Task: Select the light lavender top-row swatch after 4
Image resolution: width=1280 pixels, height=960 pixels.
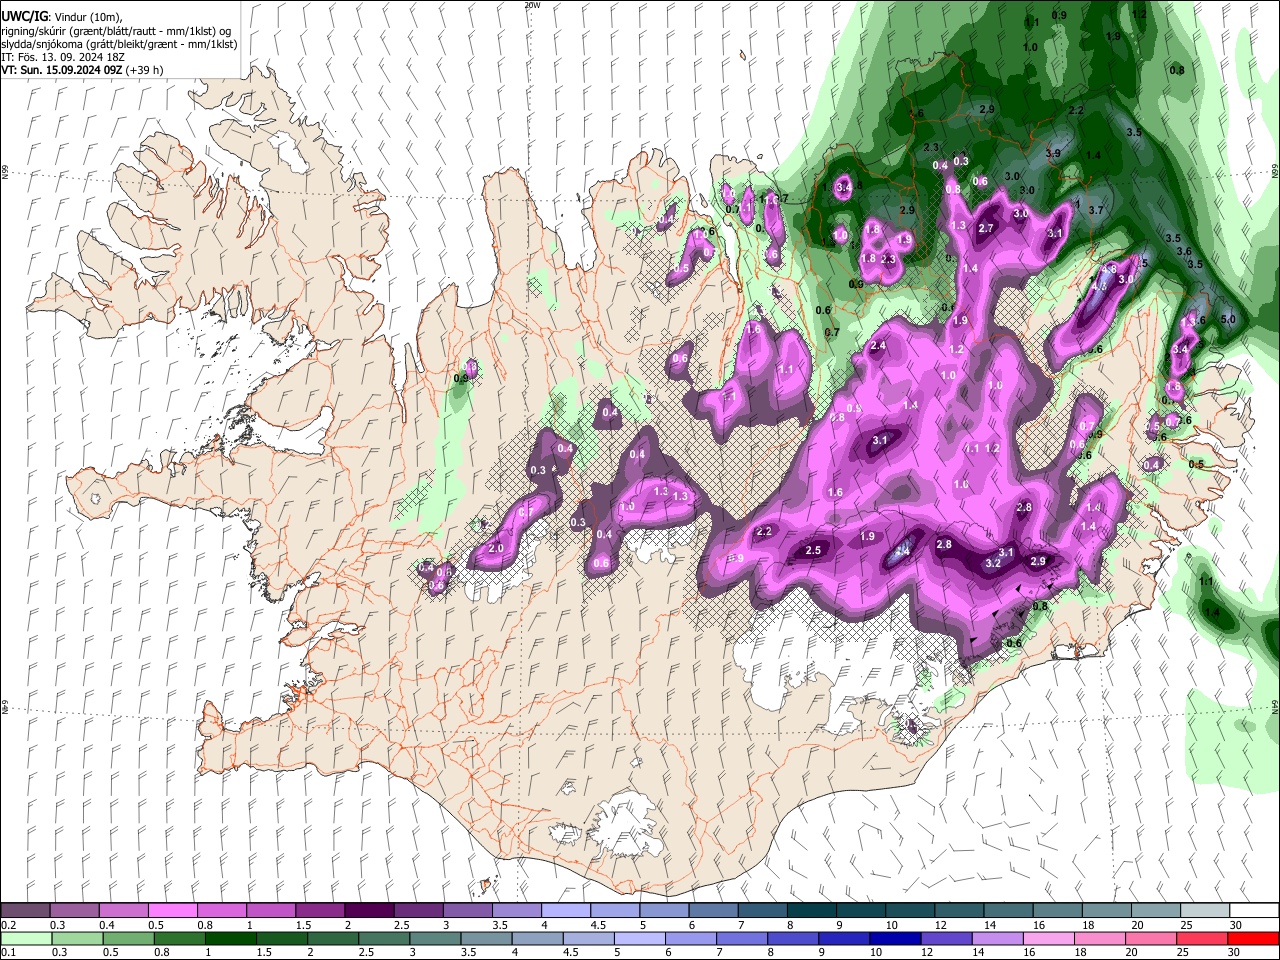Action: tap(565, 911)
